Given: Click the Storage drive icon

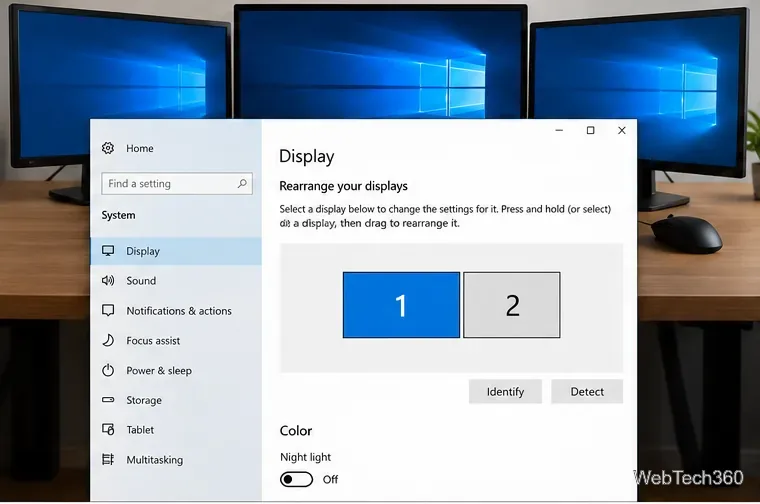Looking at the screenshot, I should (108, 400).
